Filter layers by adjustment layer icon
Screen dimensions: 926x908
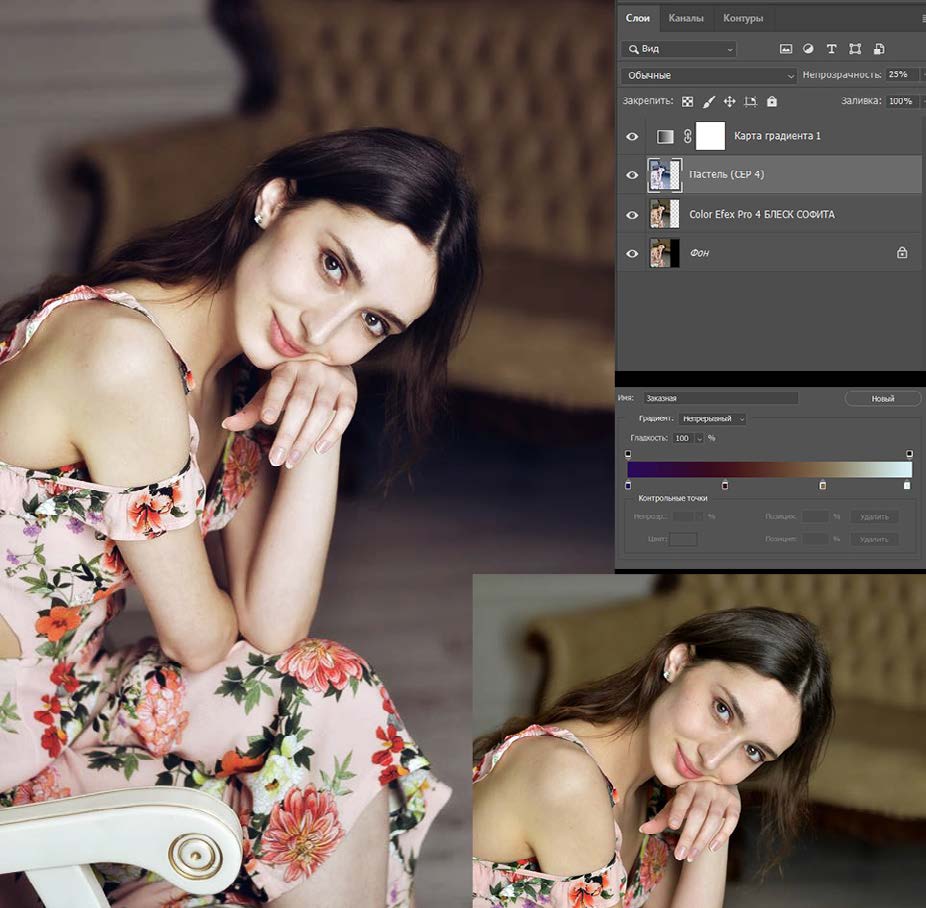[808, 49]
